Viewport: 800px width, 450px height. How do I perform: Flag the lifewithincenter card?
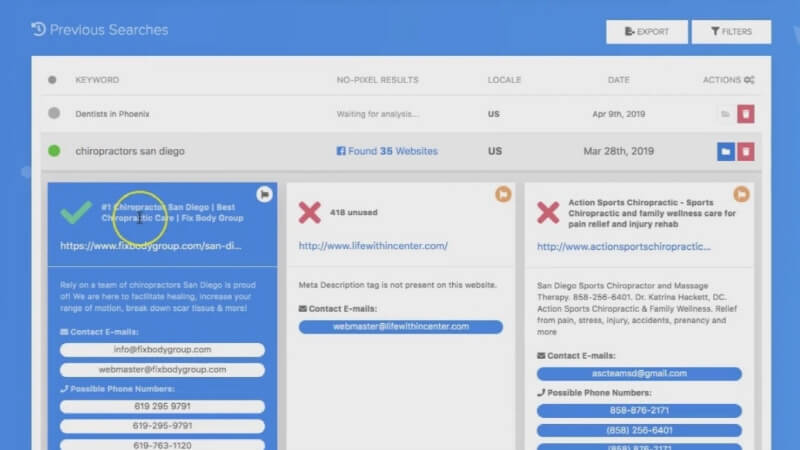503,194
